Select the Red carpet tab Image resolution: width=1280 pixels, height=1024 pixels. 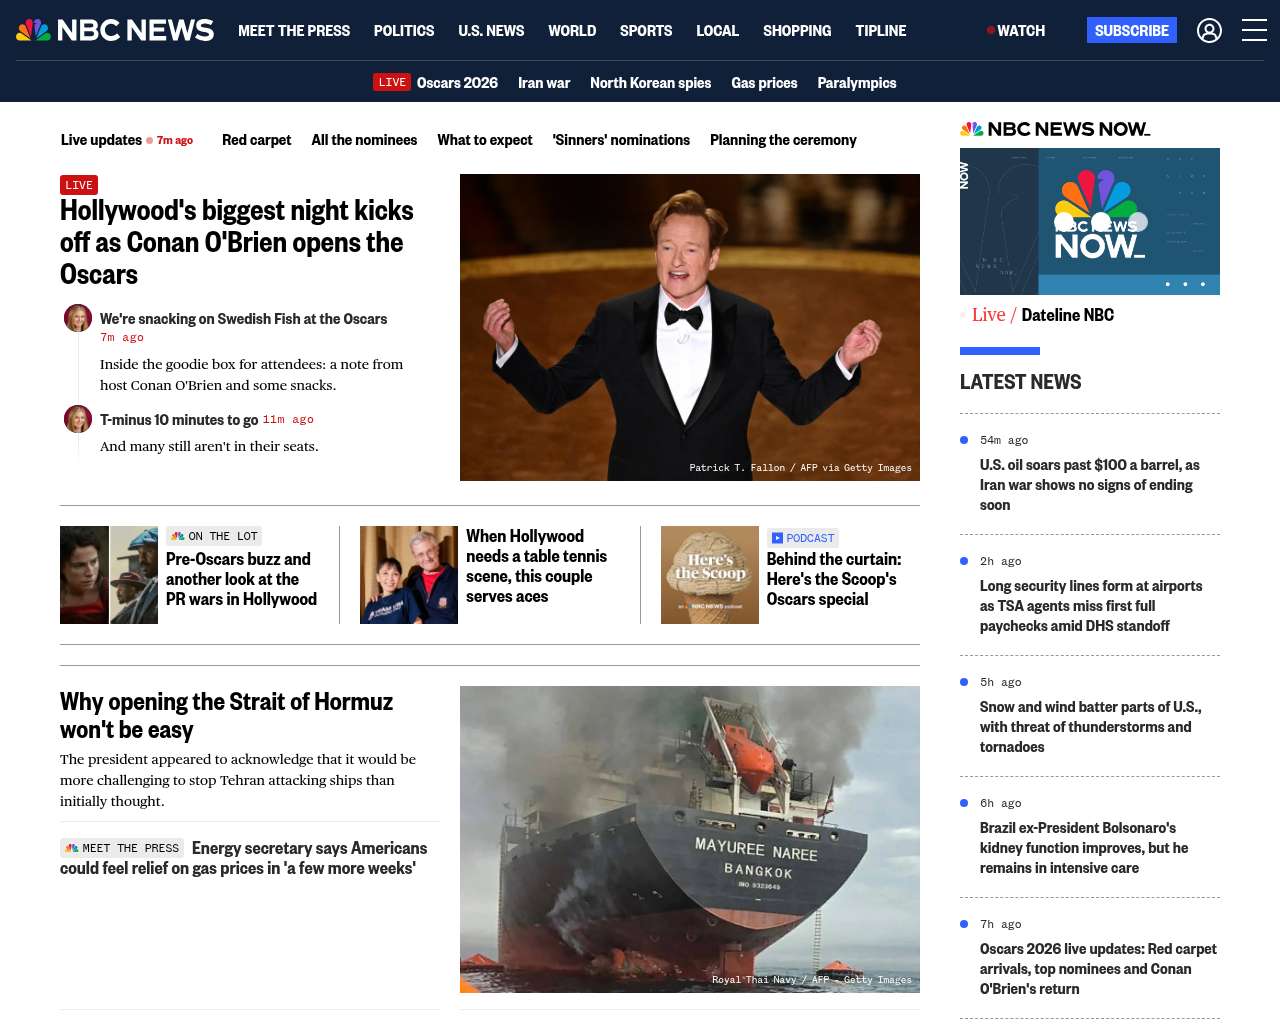pos(256,140)
